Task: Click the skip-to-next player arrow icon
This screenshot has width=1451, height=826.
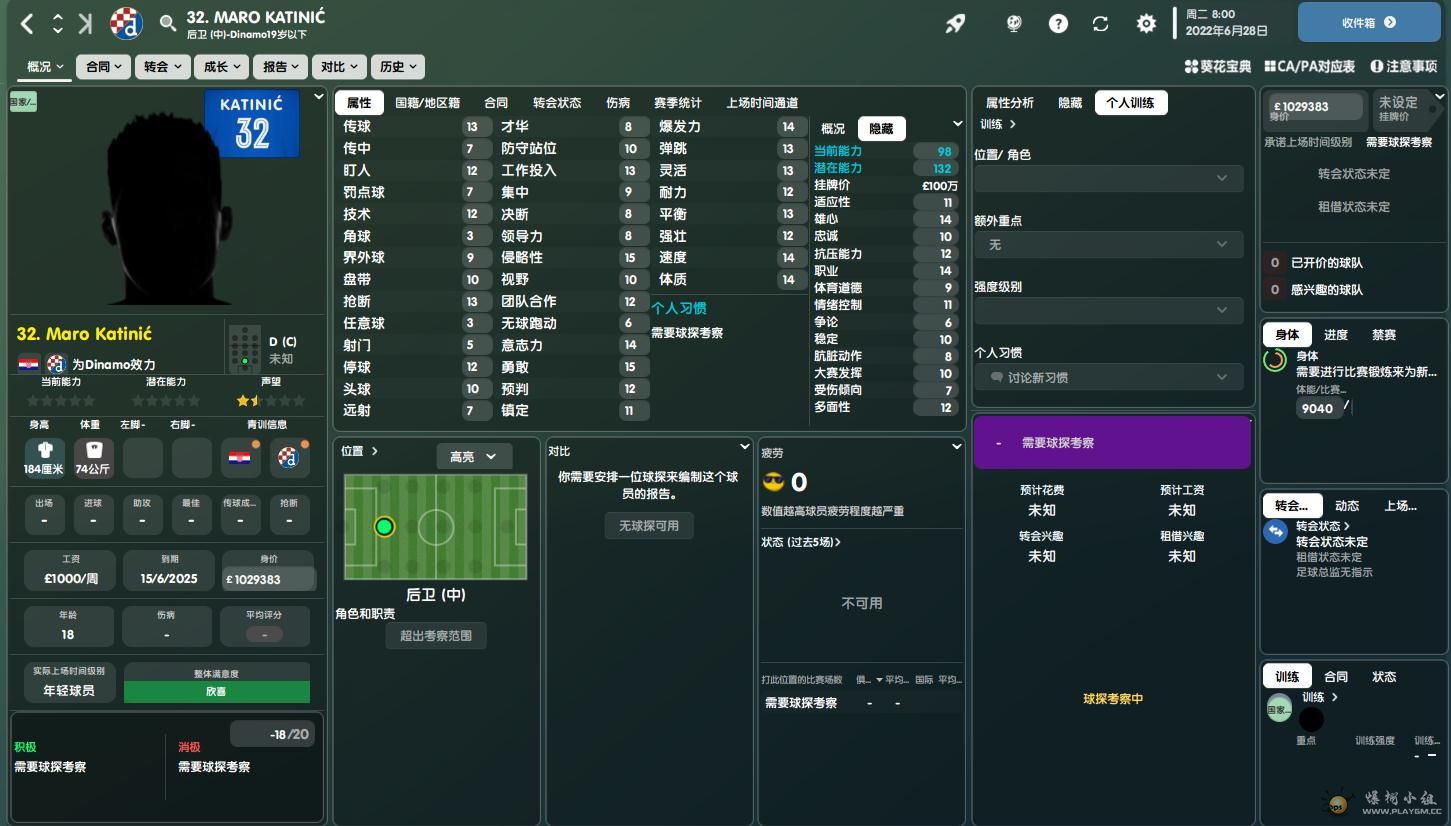Action: [86, 23]
